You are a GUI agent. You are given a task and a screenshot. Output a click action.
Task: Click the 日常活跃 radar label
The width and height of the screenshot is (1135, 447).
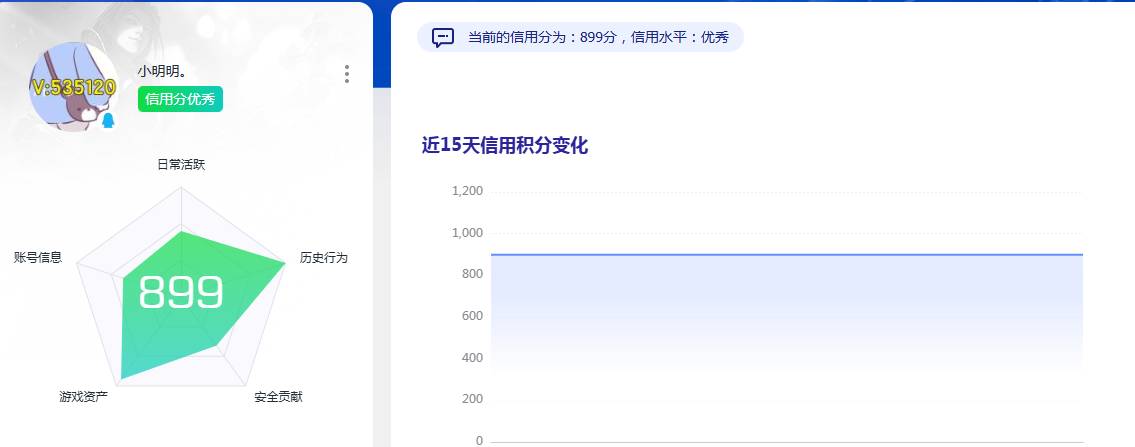tap(181, 164)
